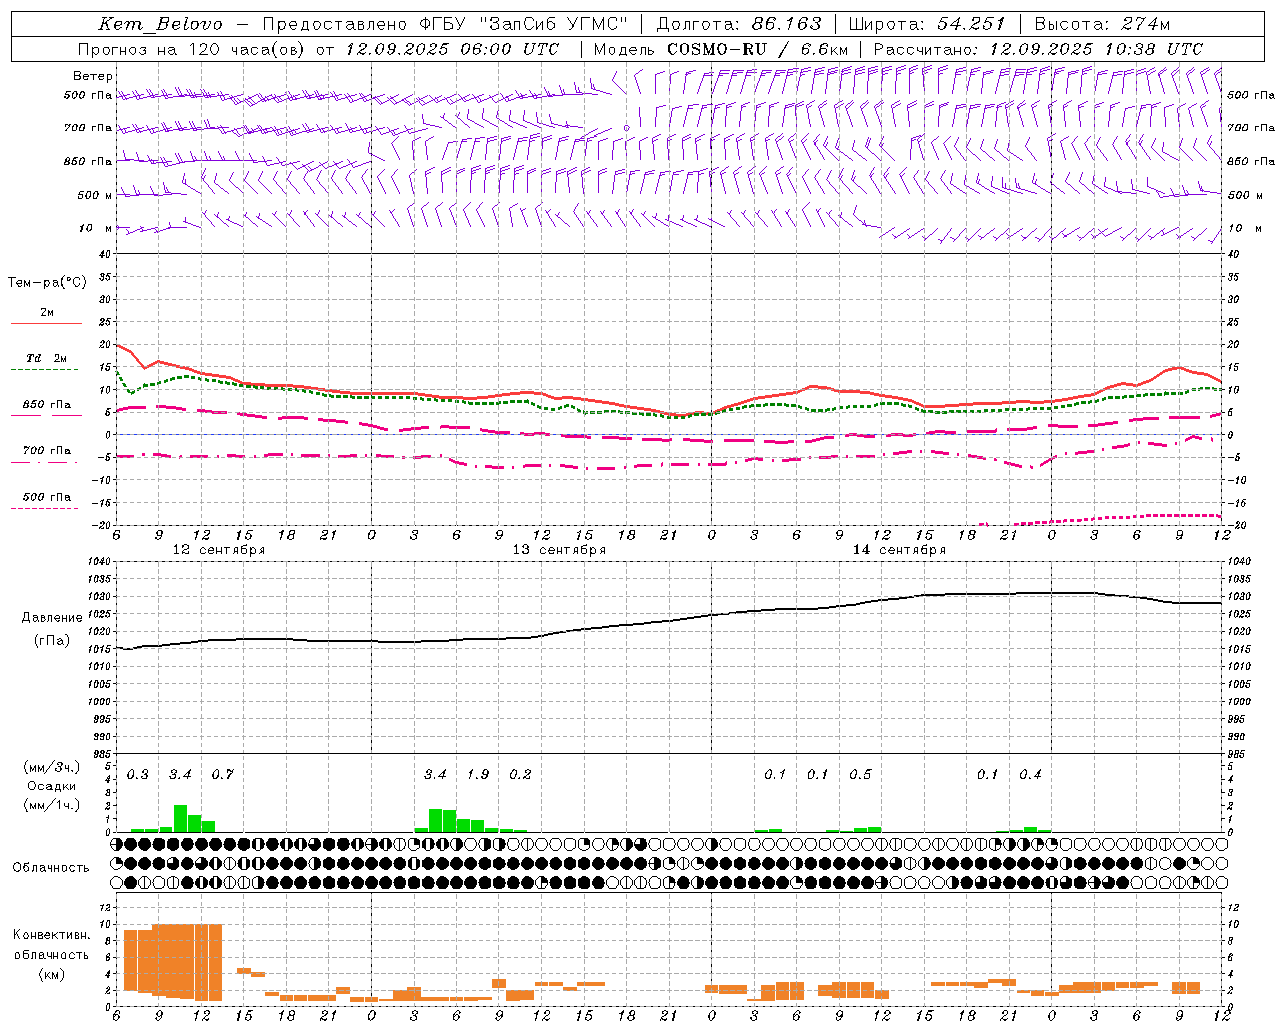Click the '14 сентября' date label

pos(899,550)
